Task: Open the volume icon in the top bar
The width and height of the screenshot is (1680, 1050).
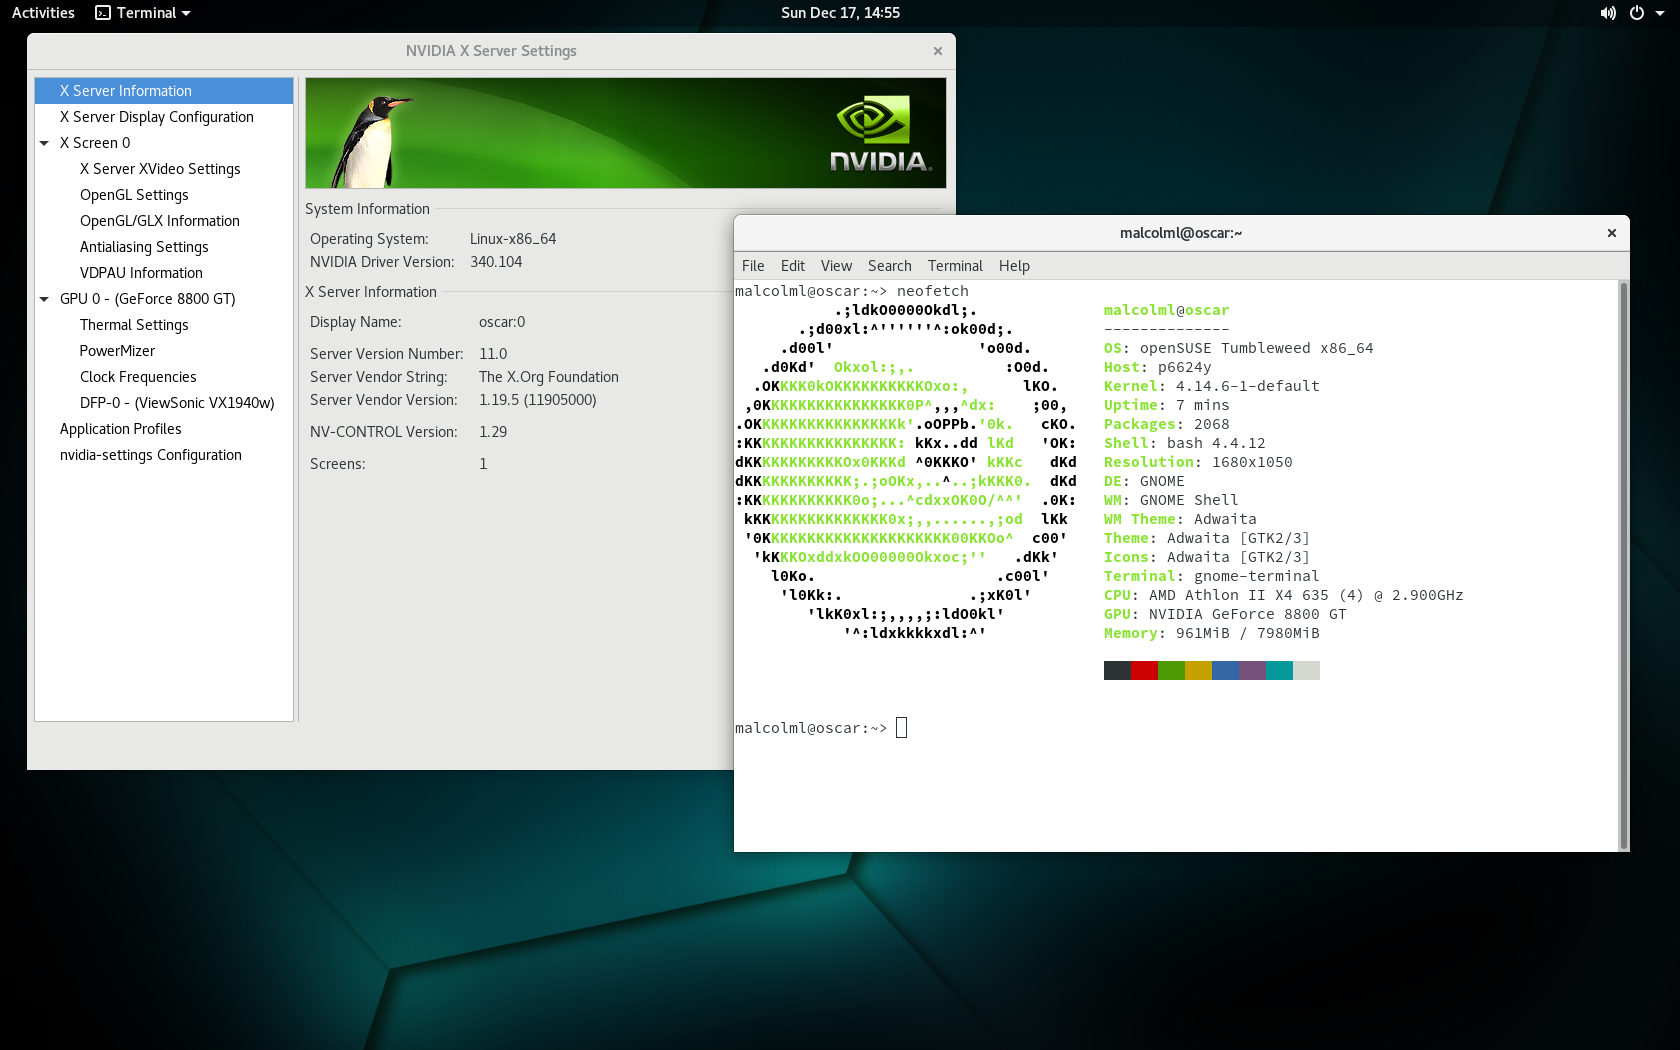Action: click(1608, 13)
